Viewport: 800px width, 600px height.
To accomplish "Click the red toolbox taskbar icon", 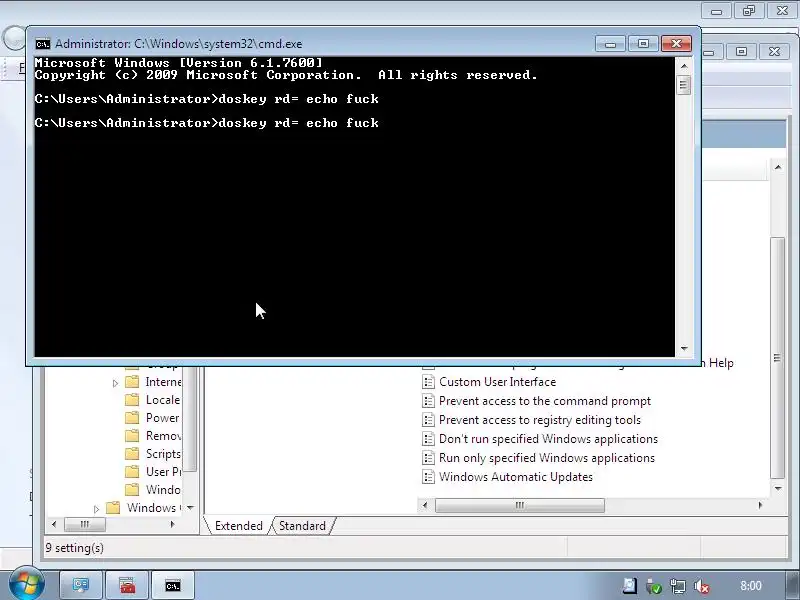I will 128,586.
